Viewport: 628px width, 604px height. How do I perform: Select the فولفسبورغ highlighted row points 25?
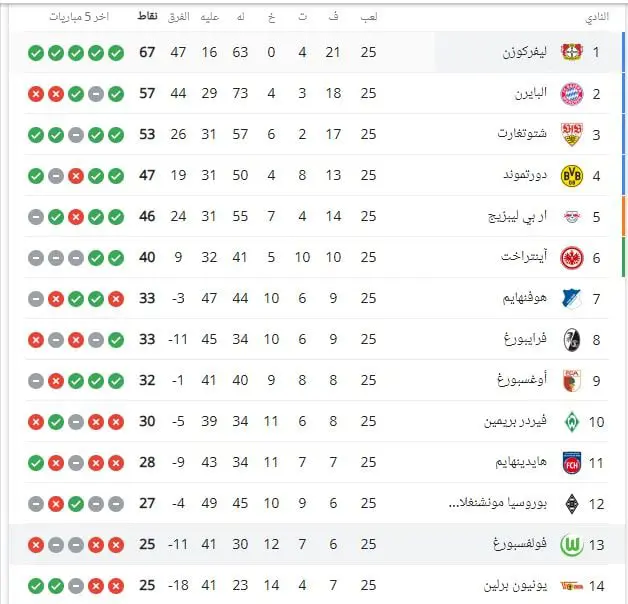pyautogui.click(x=147, y=544)
